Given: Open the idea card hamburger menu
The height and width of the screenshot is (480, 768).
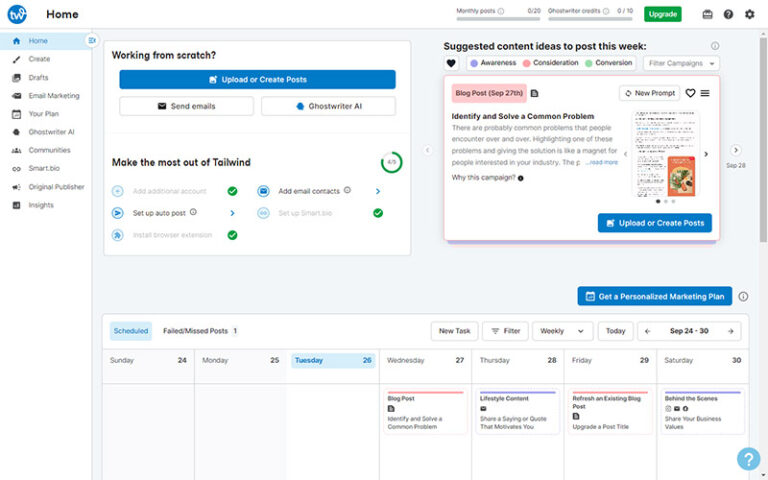Looking at the screenshot, I should point(705,93).
